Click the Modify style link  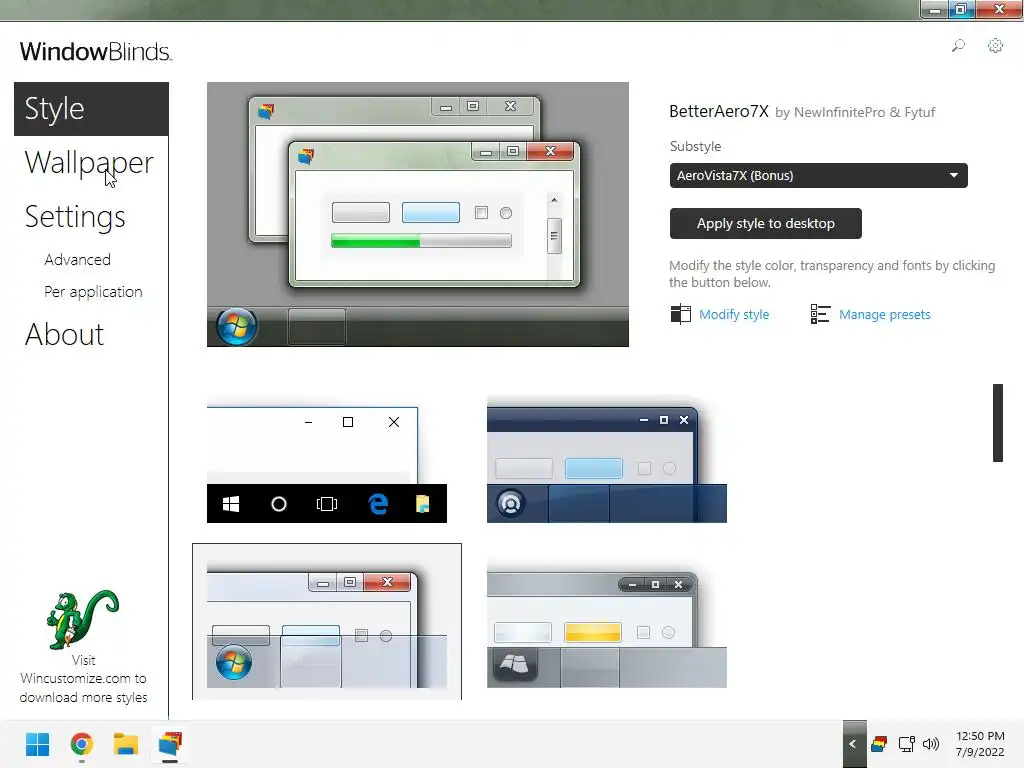click(x=734, y=315)
